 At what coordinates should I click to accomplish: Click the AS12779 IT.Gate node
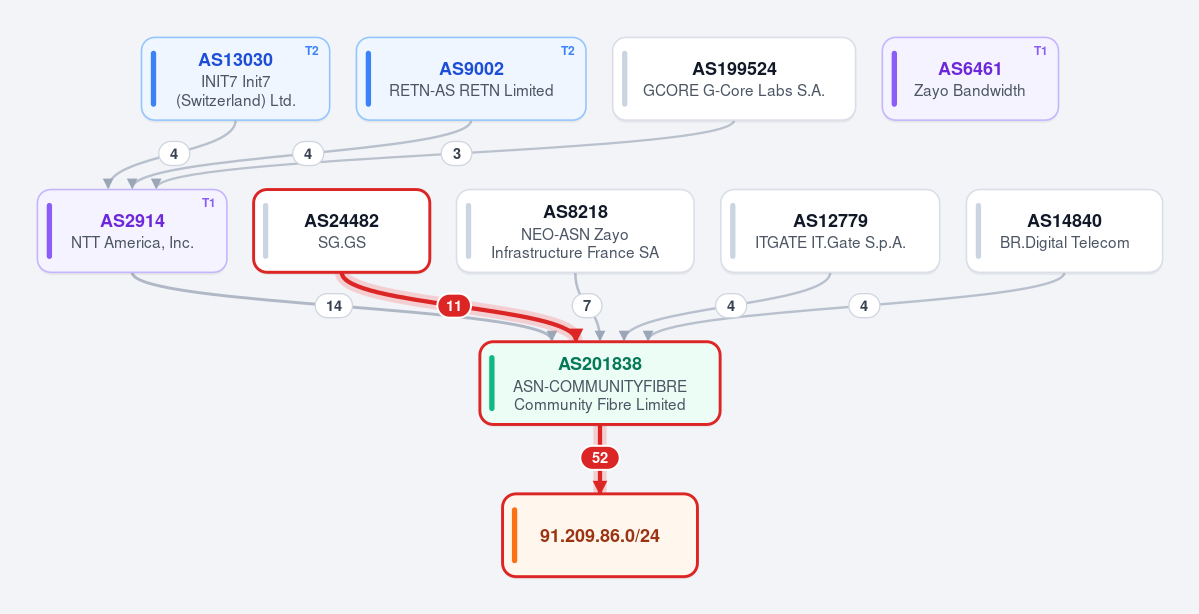pos(830,231)
